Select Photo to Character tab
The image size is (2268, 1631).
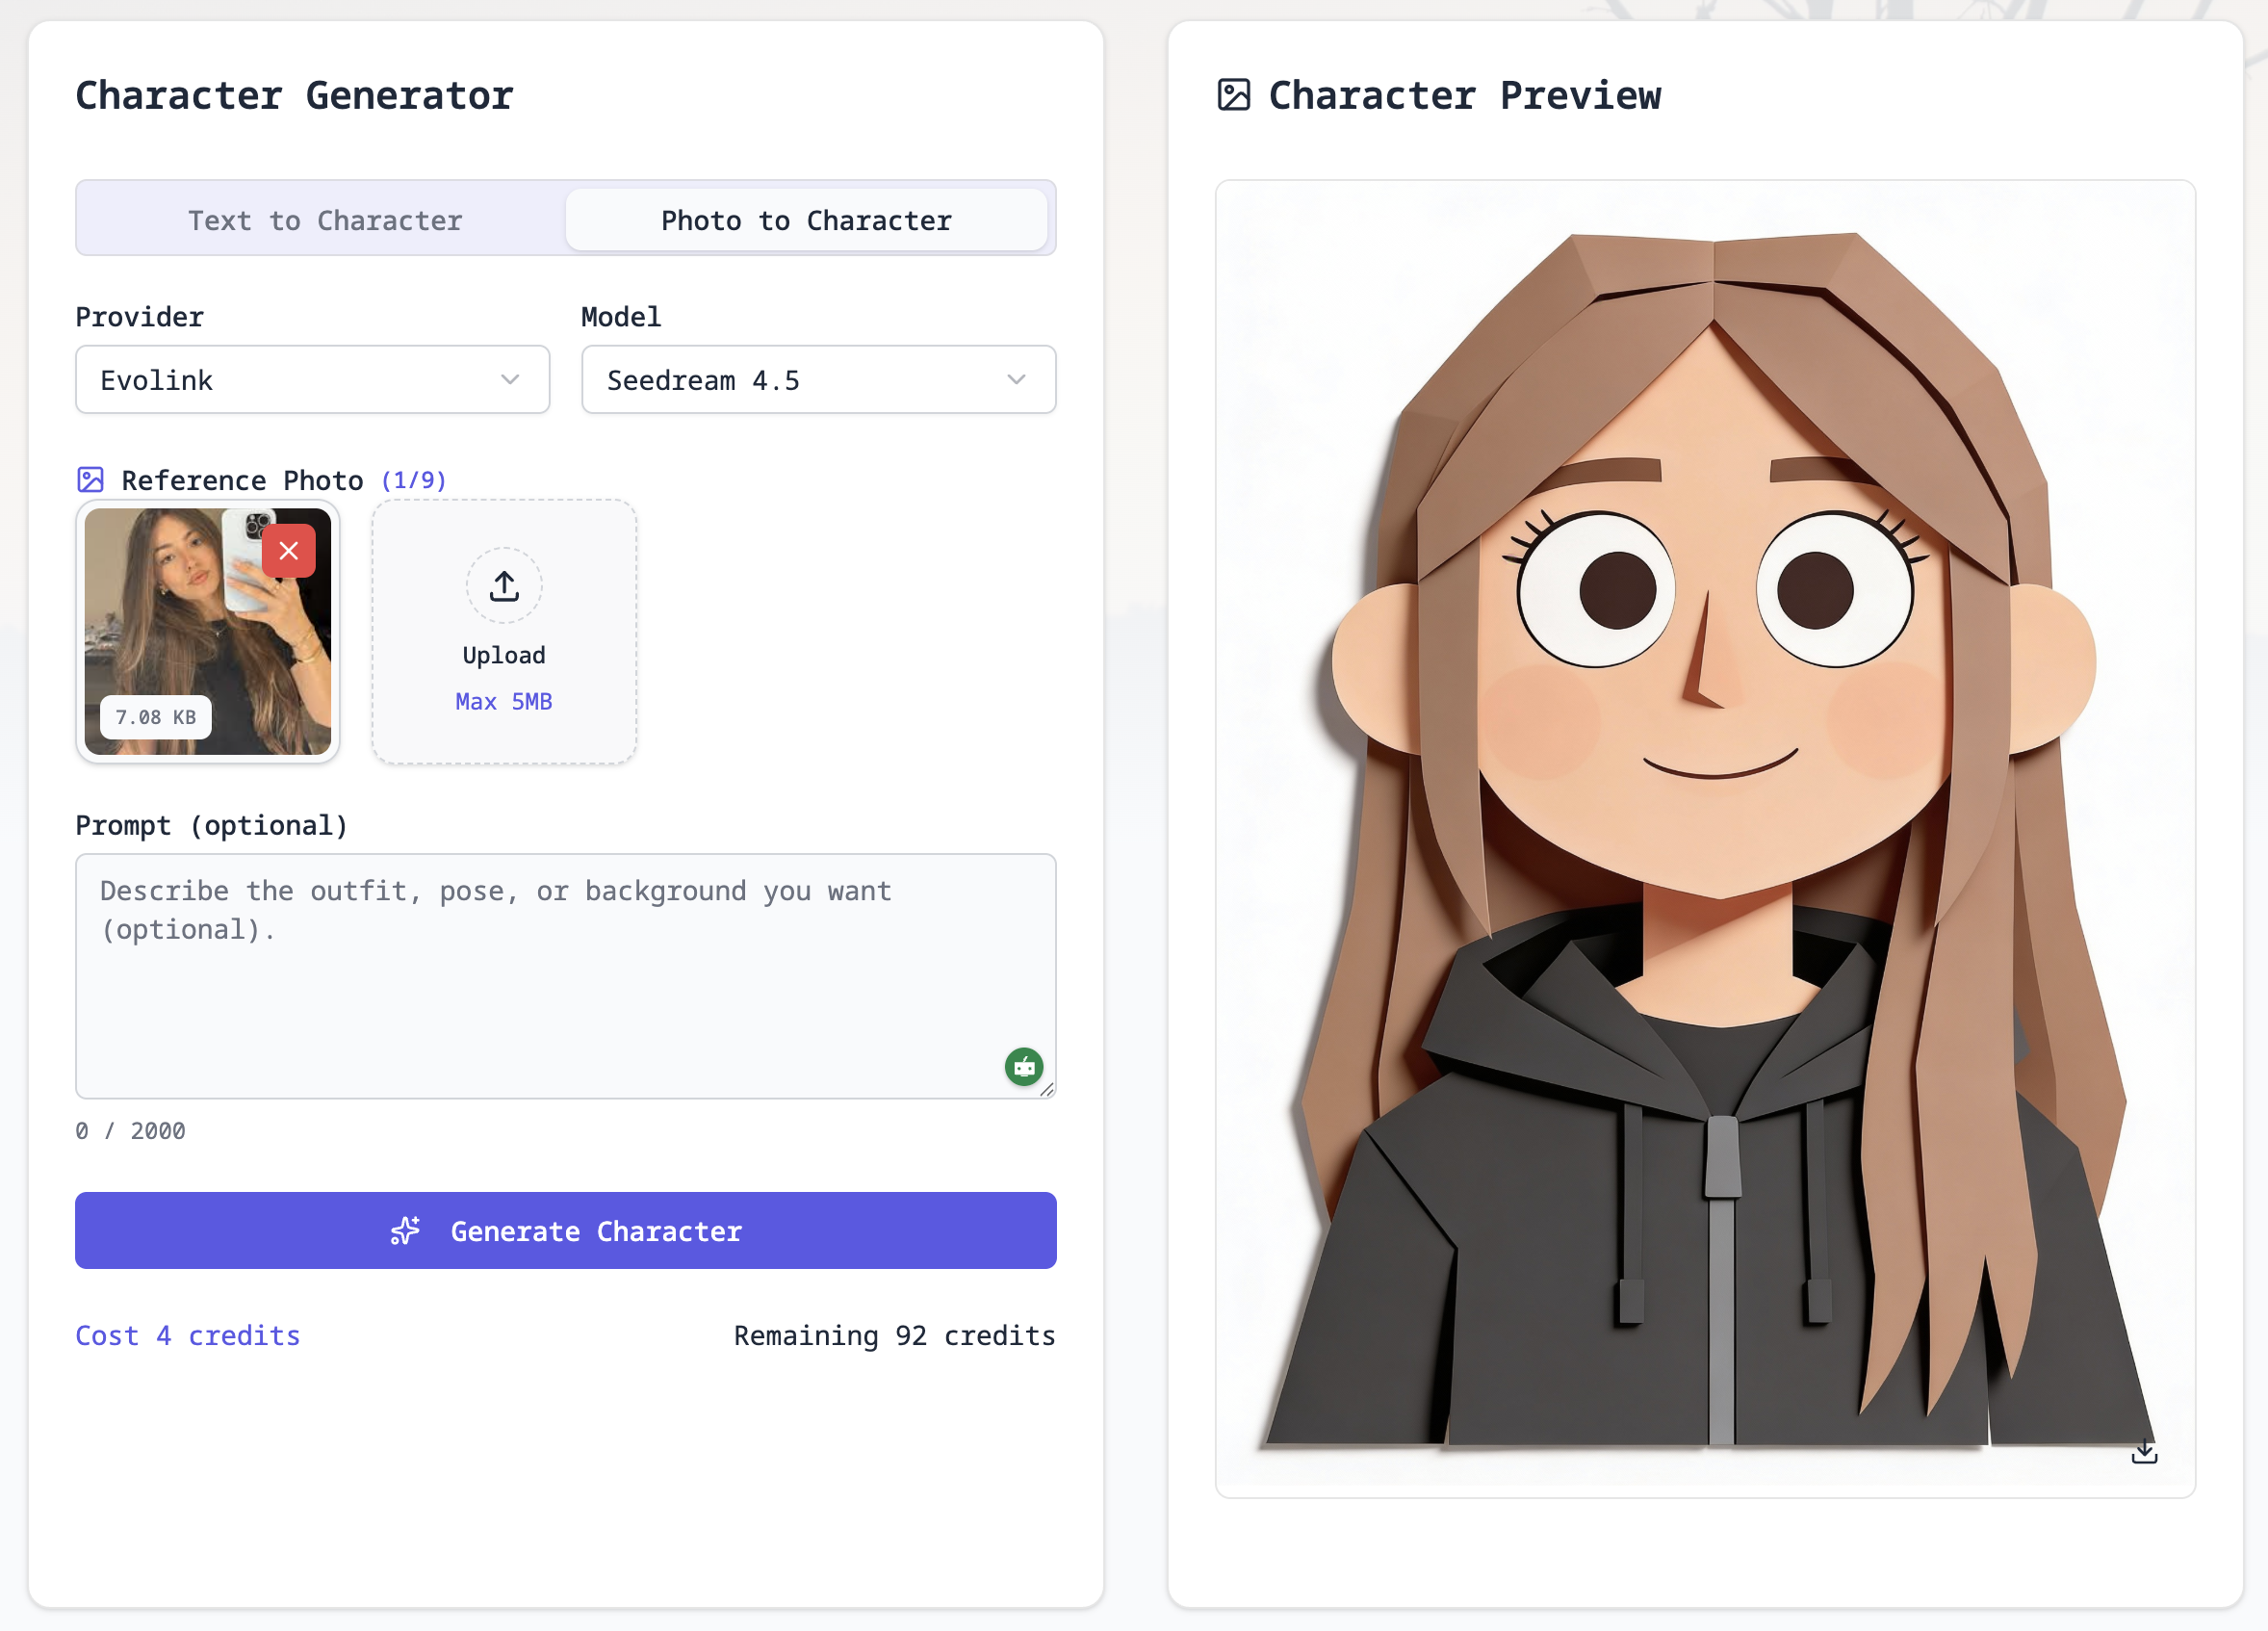(x=806, y=220)
